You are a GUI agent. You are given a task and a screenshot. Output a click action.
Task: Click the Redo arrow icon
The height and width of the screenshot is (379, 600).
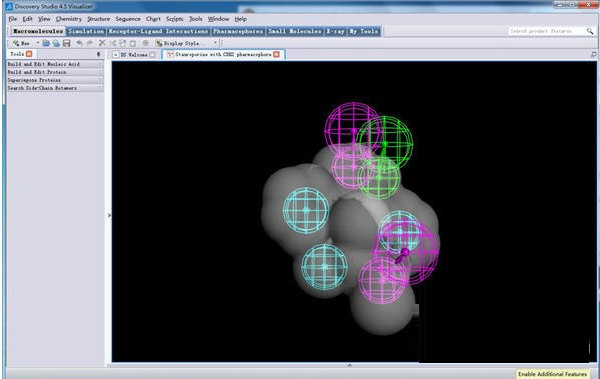coord(90,43)
